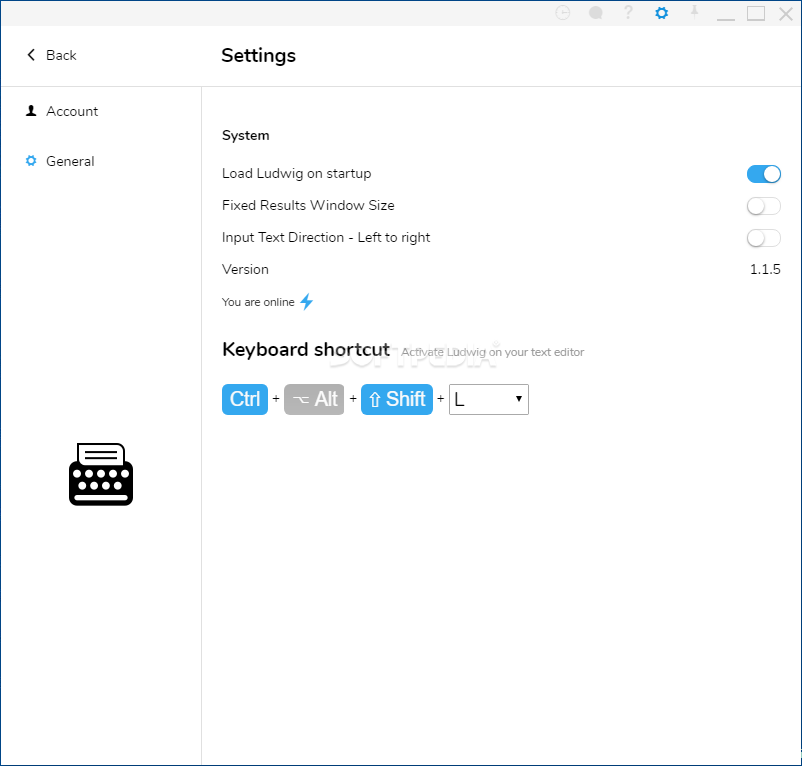Screen dimensions: 802x766
Task: Toggle the Ctrl modifier key
Action: [x=245, y=399]
